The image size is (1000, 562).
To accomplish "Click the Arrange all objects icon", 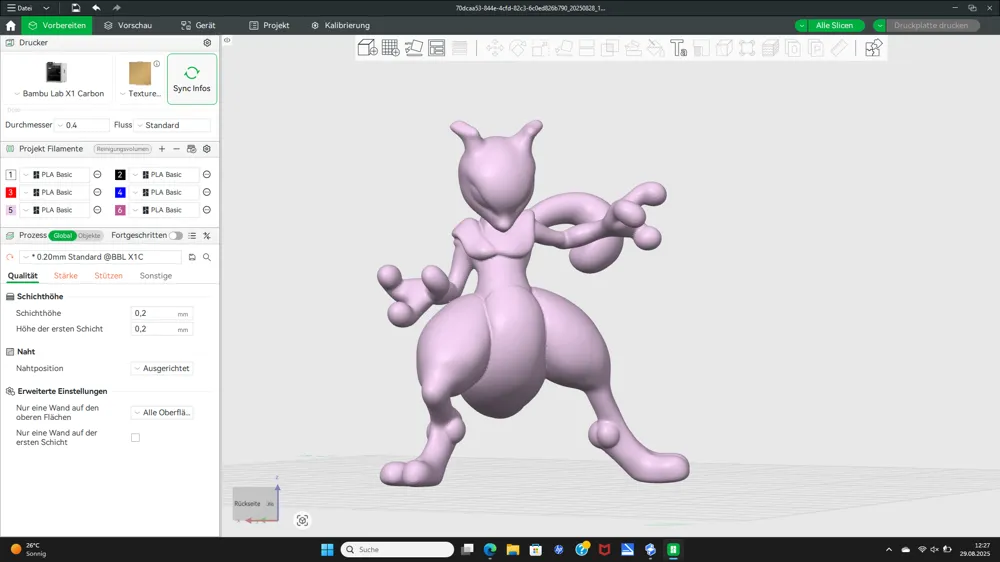I will pos(437,48).
